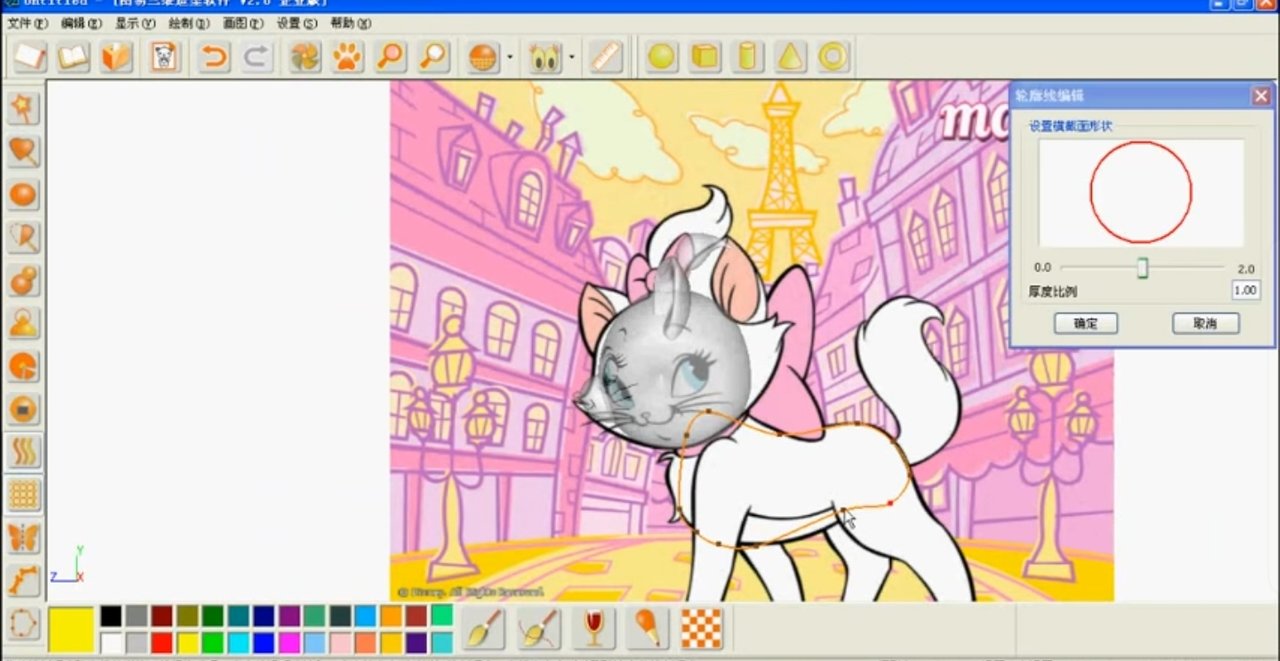Select the orange ball tool
The height and width of the screenshot is (661, 1280).
tap(23, 194)
